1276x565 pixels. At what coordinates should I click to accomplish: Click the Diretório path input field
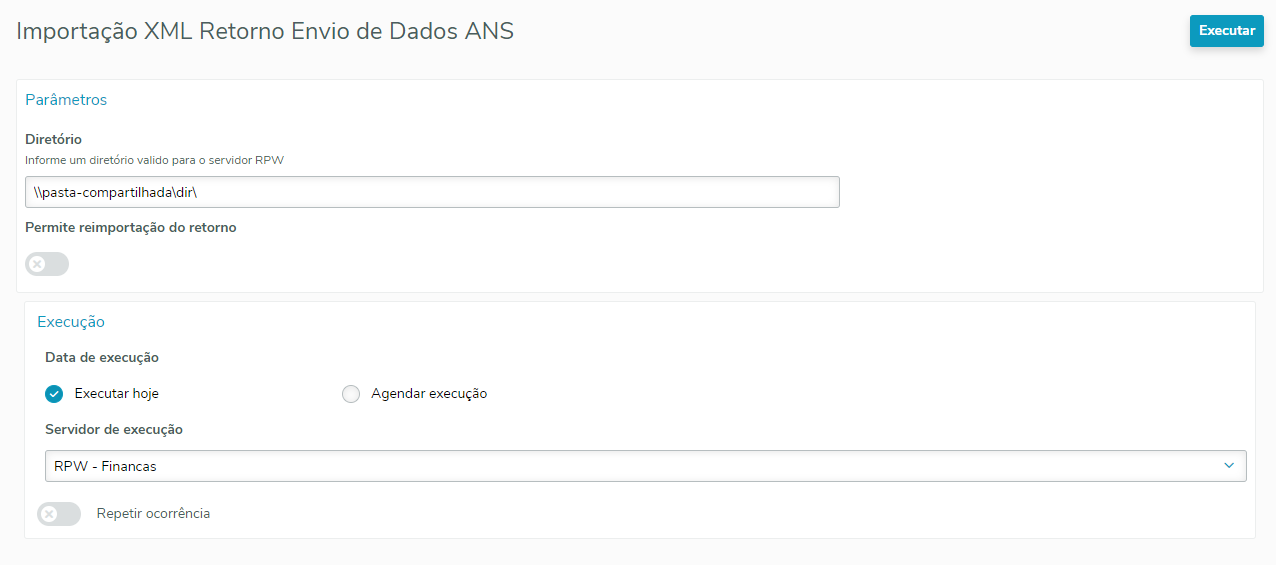(x=432, y=192)
